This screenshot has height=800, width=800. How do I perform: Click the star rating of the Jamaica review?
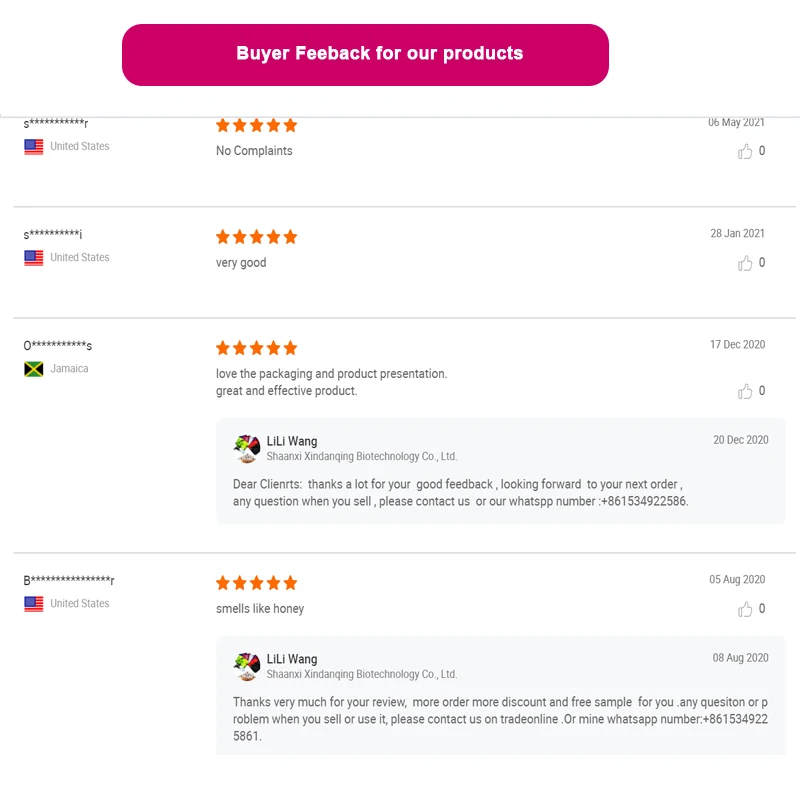(x=257, y=348)
